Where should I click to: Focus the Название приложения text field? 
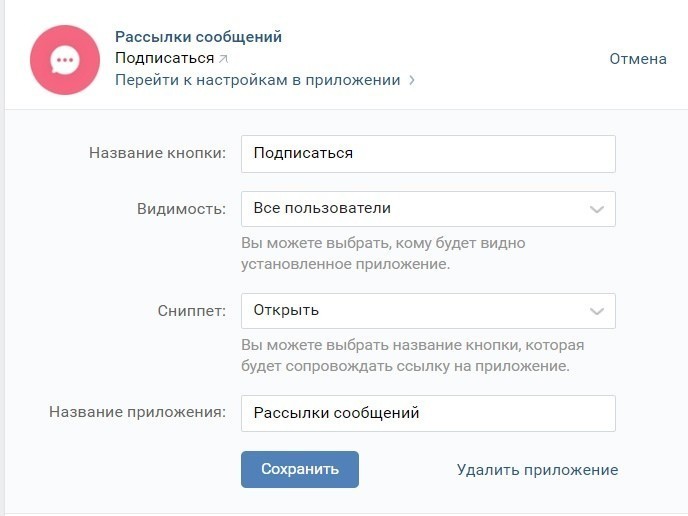pos(428,414)
